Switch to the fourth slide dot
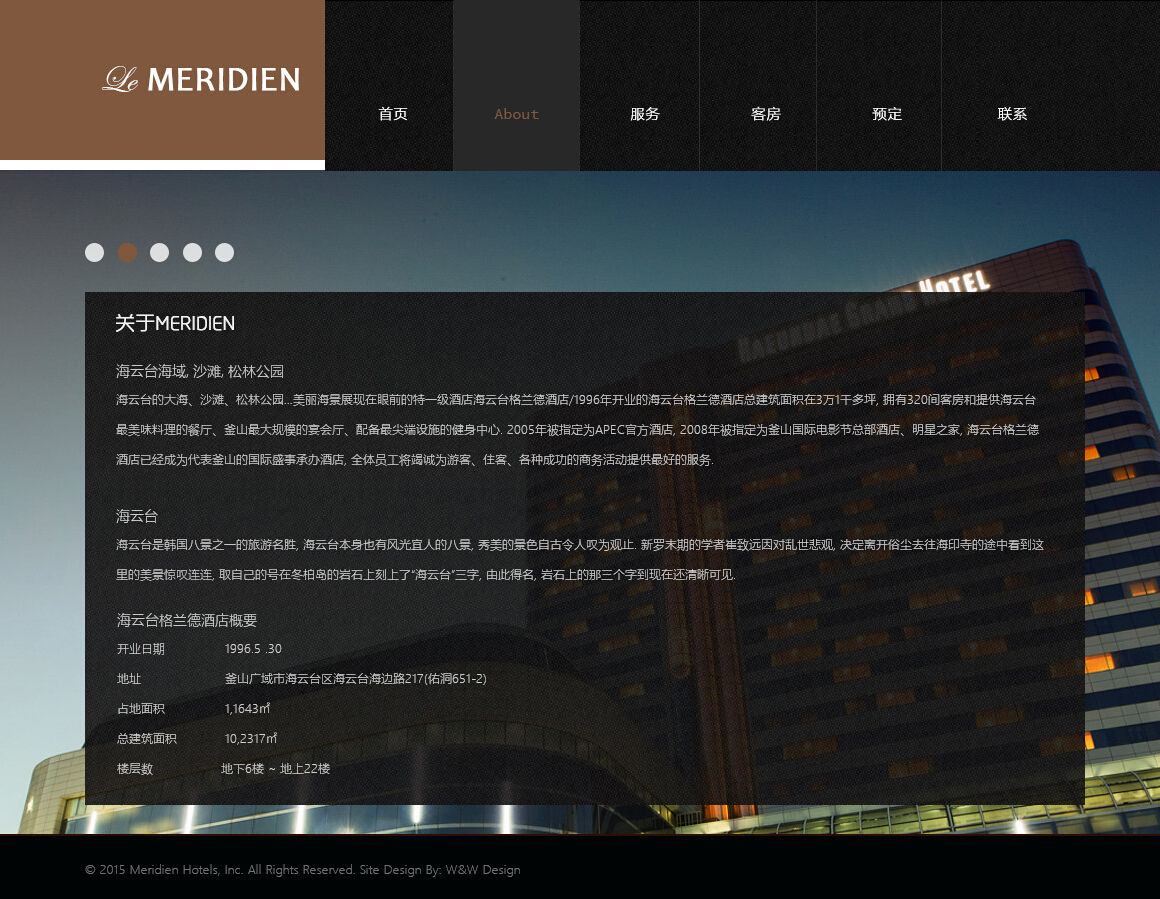 coord(192,252)
